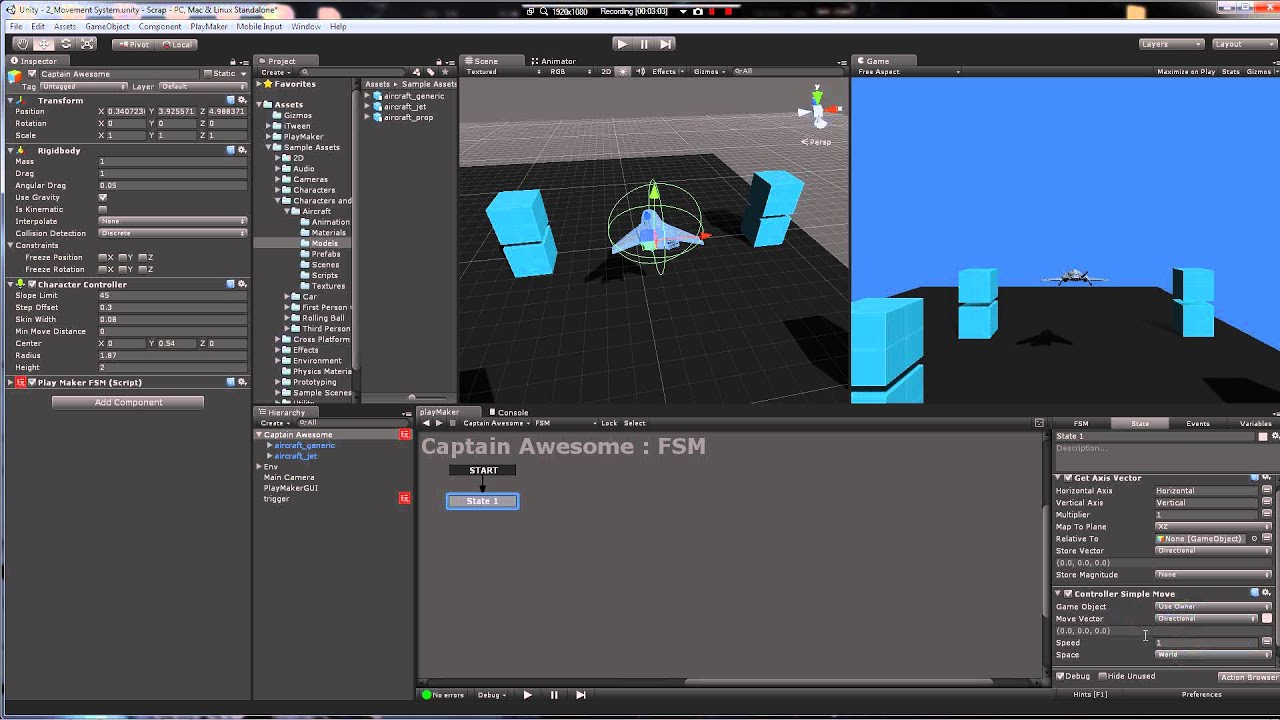Select the Hand tool in the toolbar
Viewport: 1280px width, 720px height.
[x=22, y=44]
